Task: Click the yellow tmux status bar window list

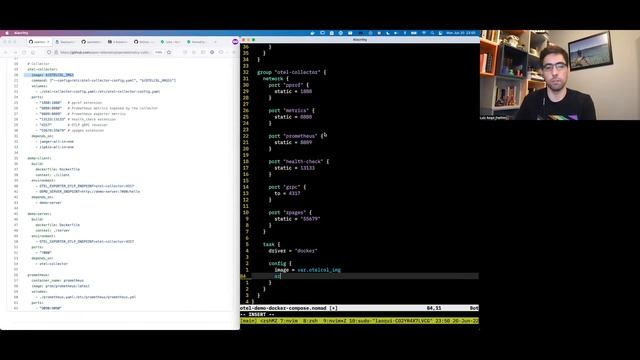Action: (359, 321)
